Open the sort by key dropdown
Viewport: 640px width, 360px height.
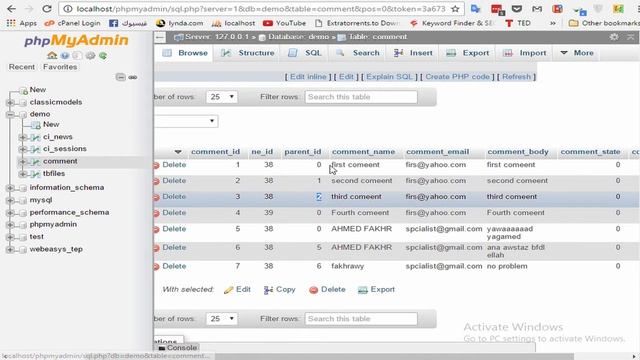pos(186,121)
